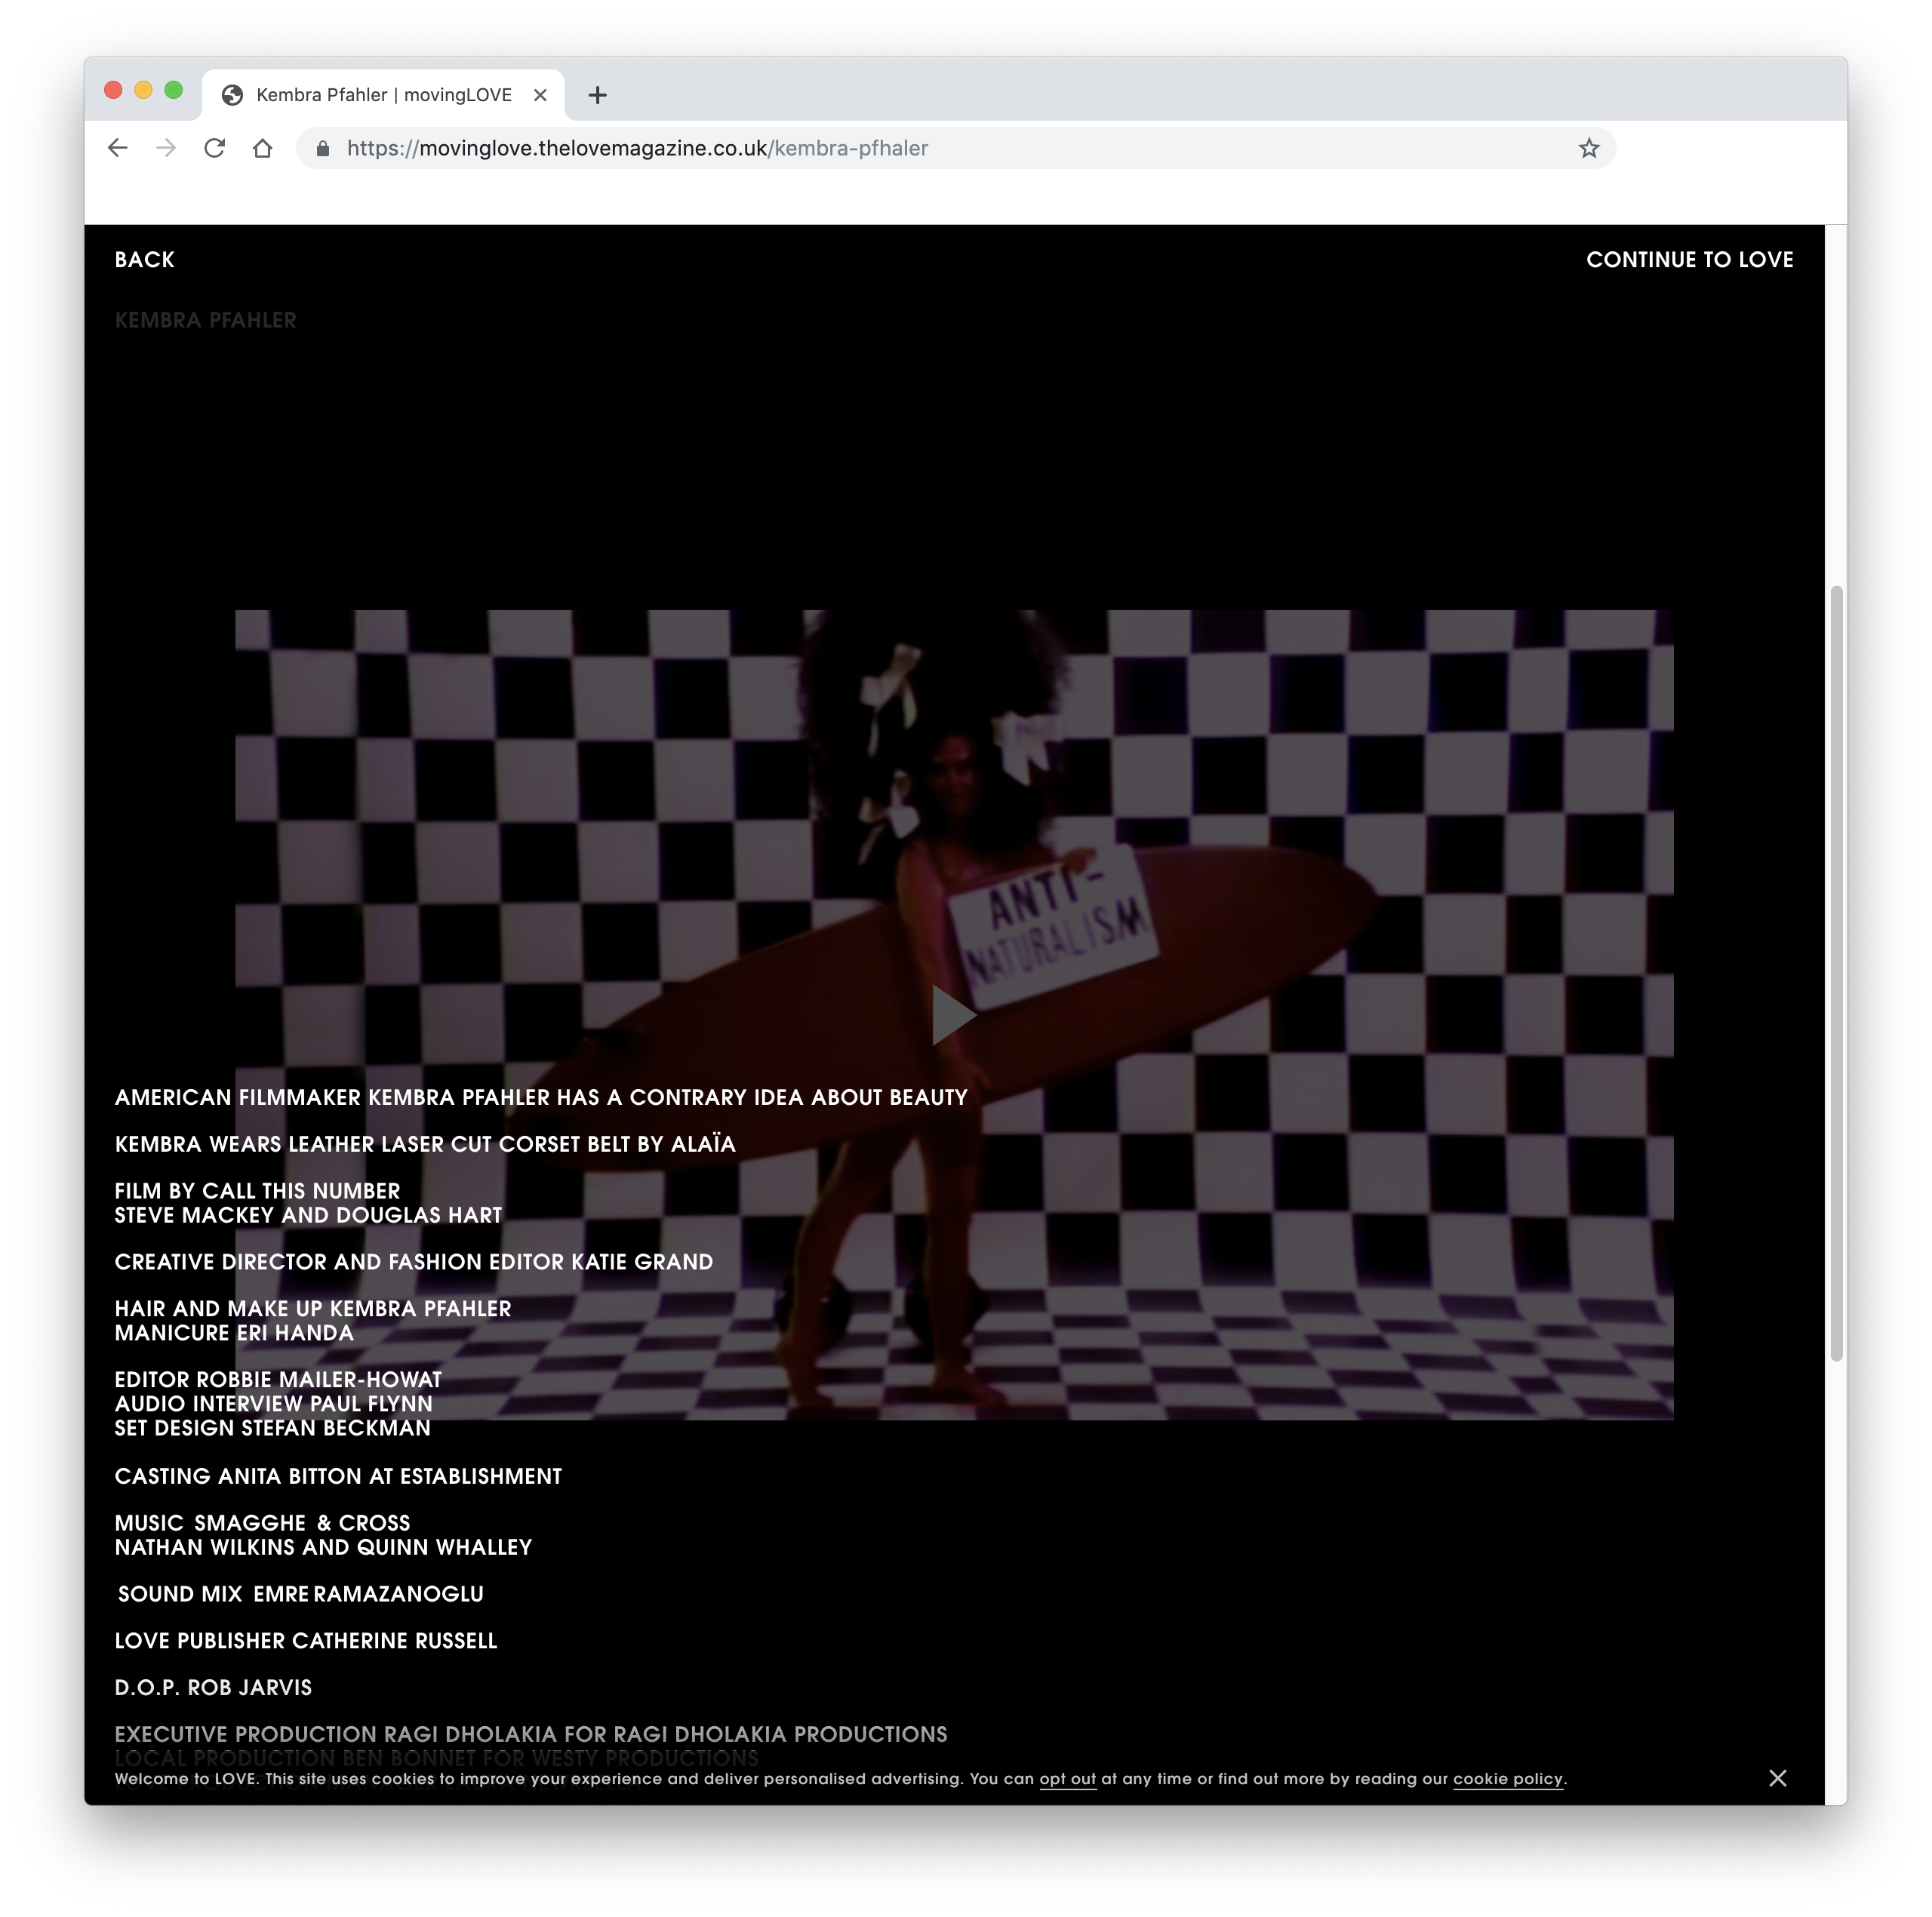Viewport: 1932px width, 1917px height.
Task: Click the home icon in toolbar
Action: pyautogui.click(x=262, y=148)
